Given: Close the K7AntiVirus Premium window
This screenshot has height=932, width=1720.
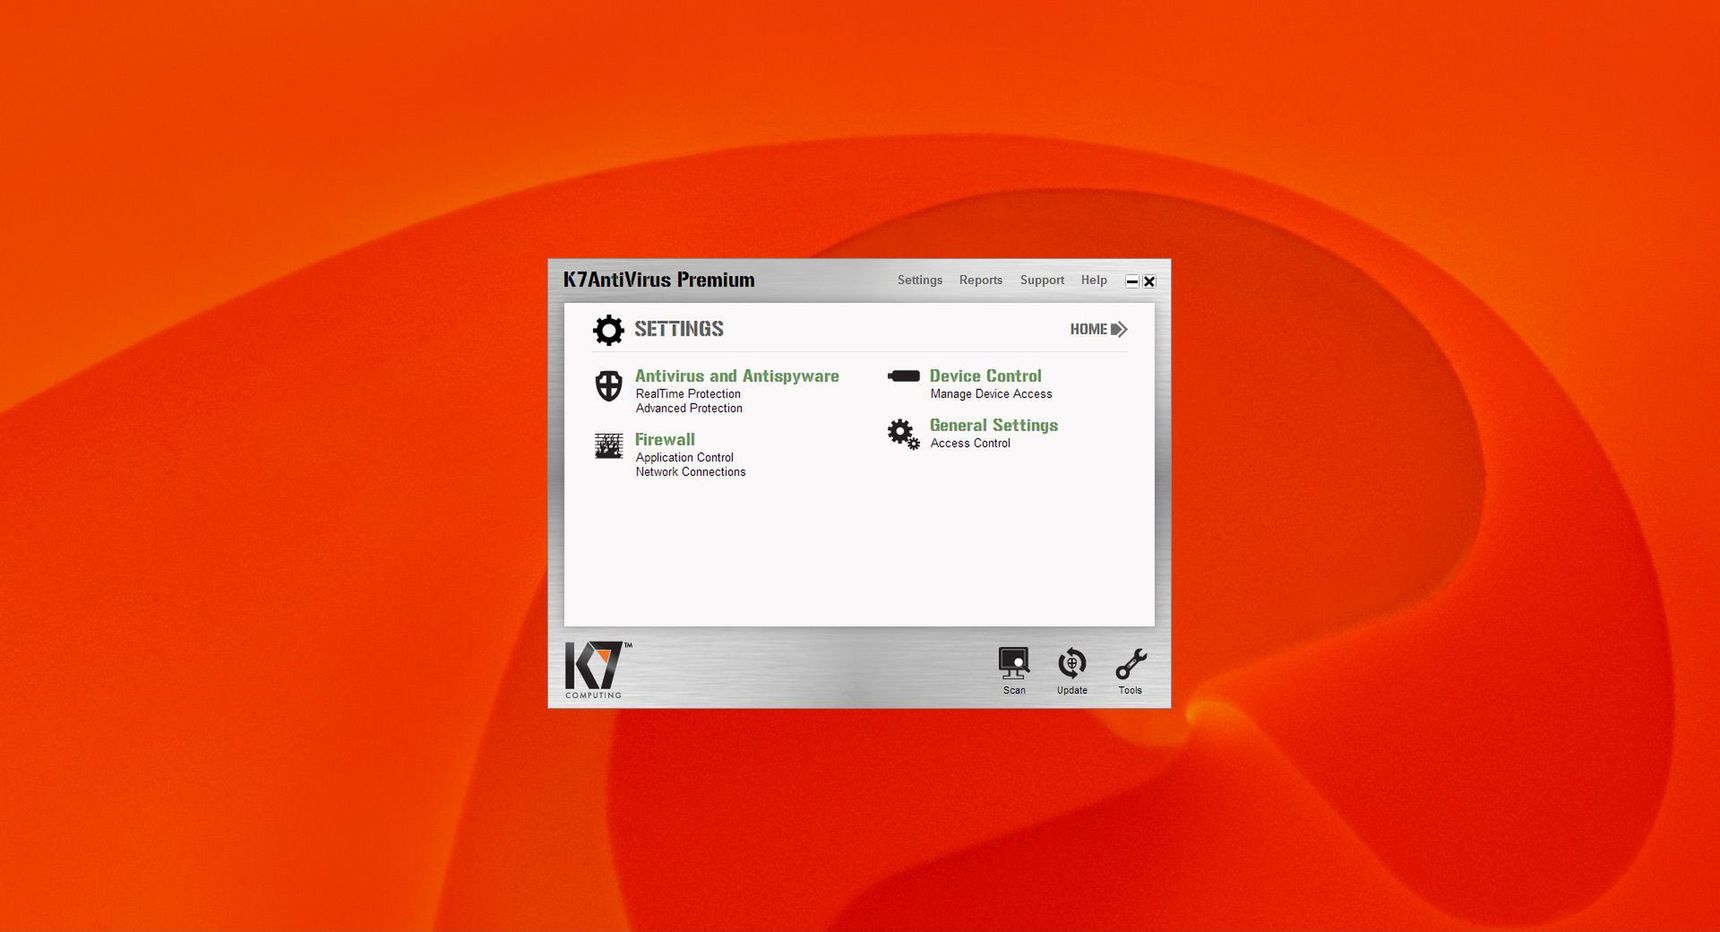Looking at the screenshot, I should point(1150,281).
